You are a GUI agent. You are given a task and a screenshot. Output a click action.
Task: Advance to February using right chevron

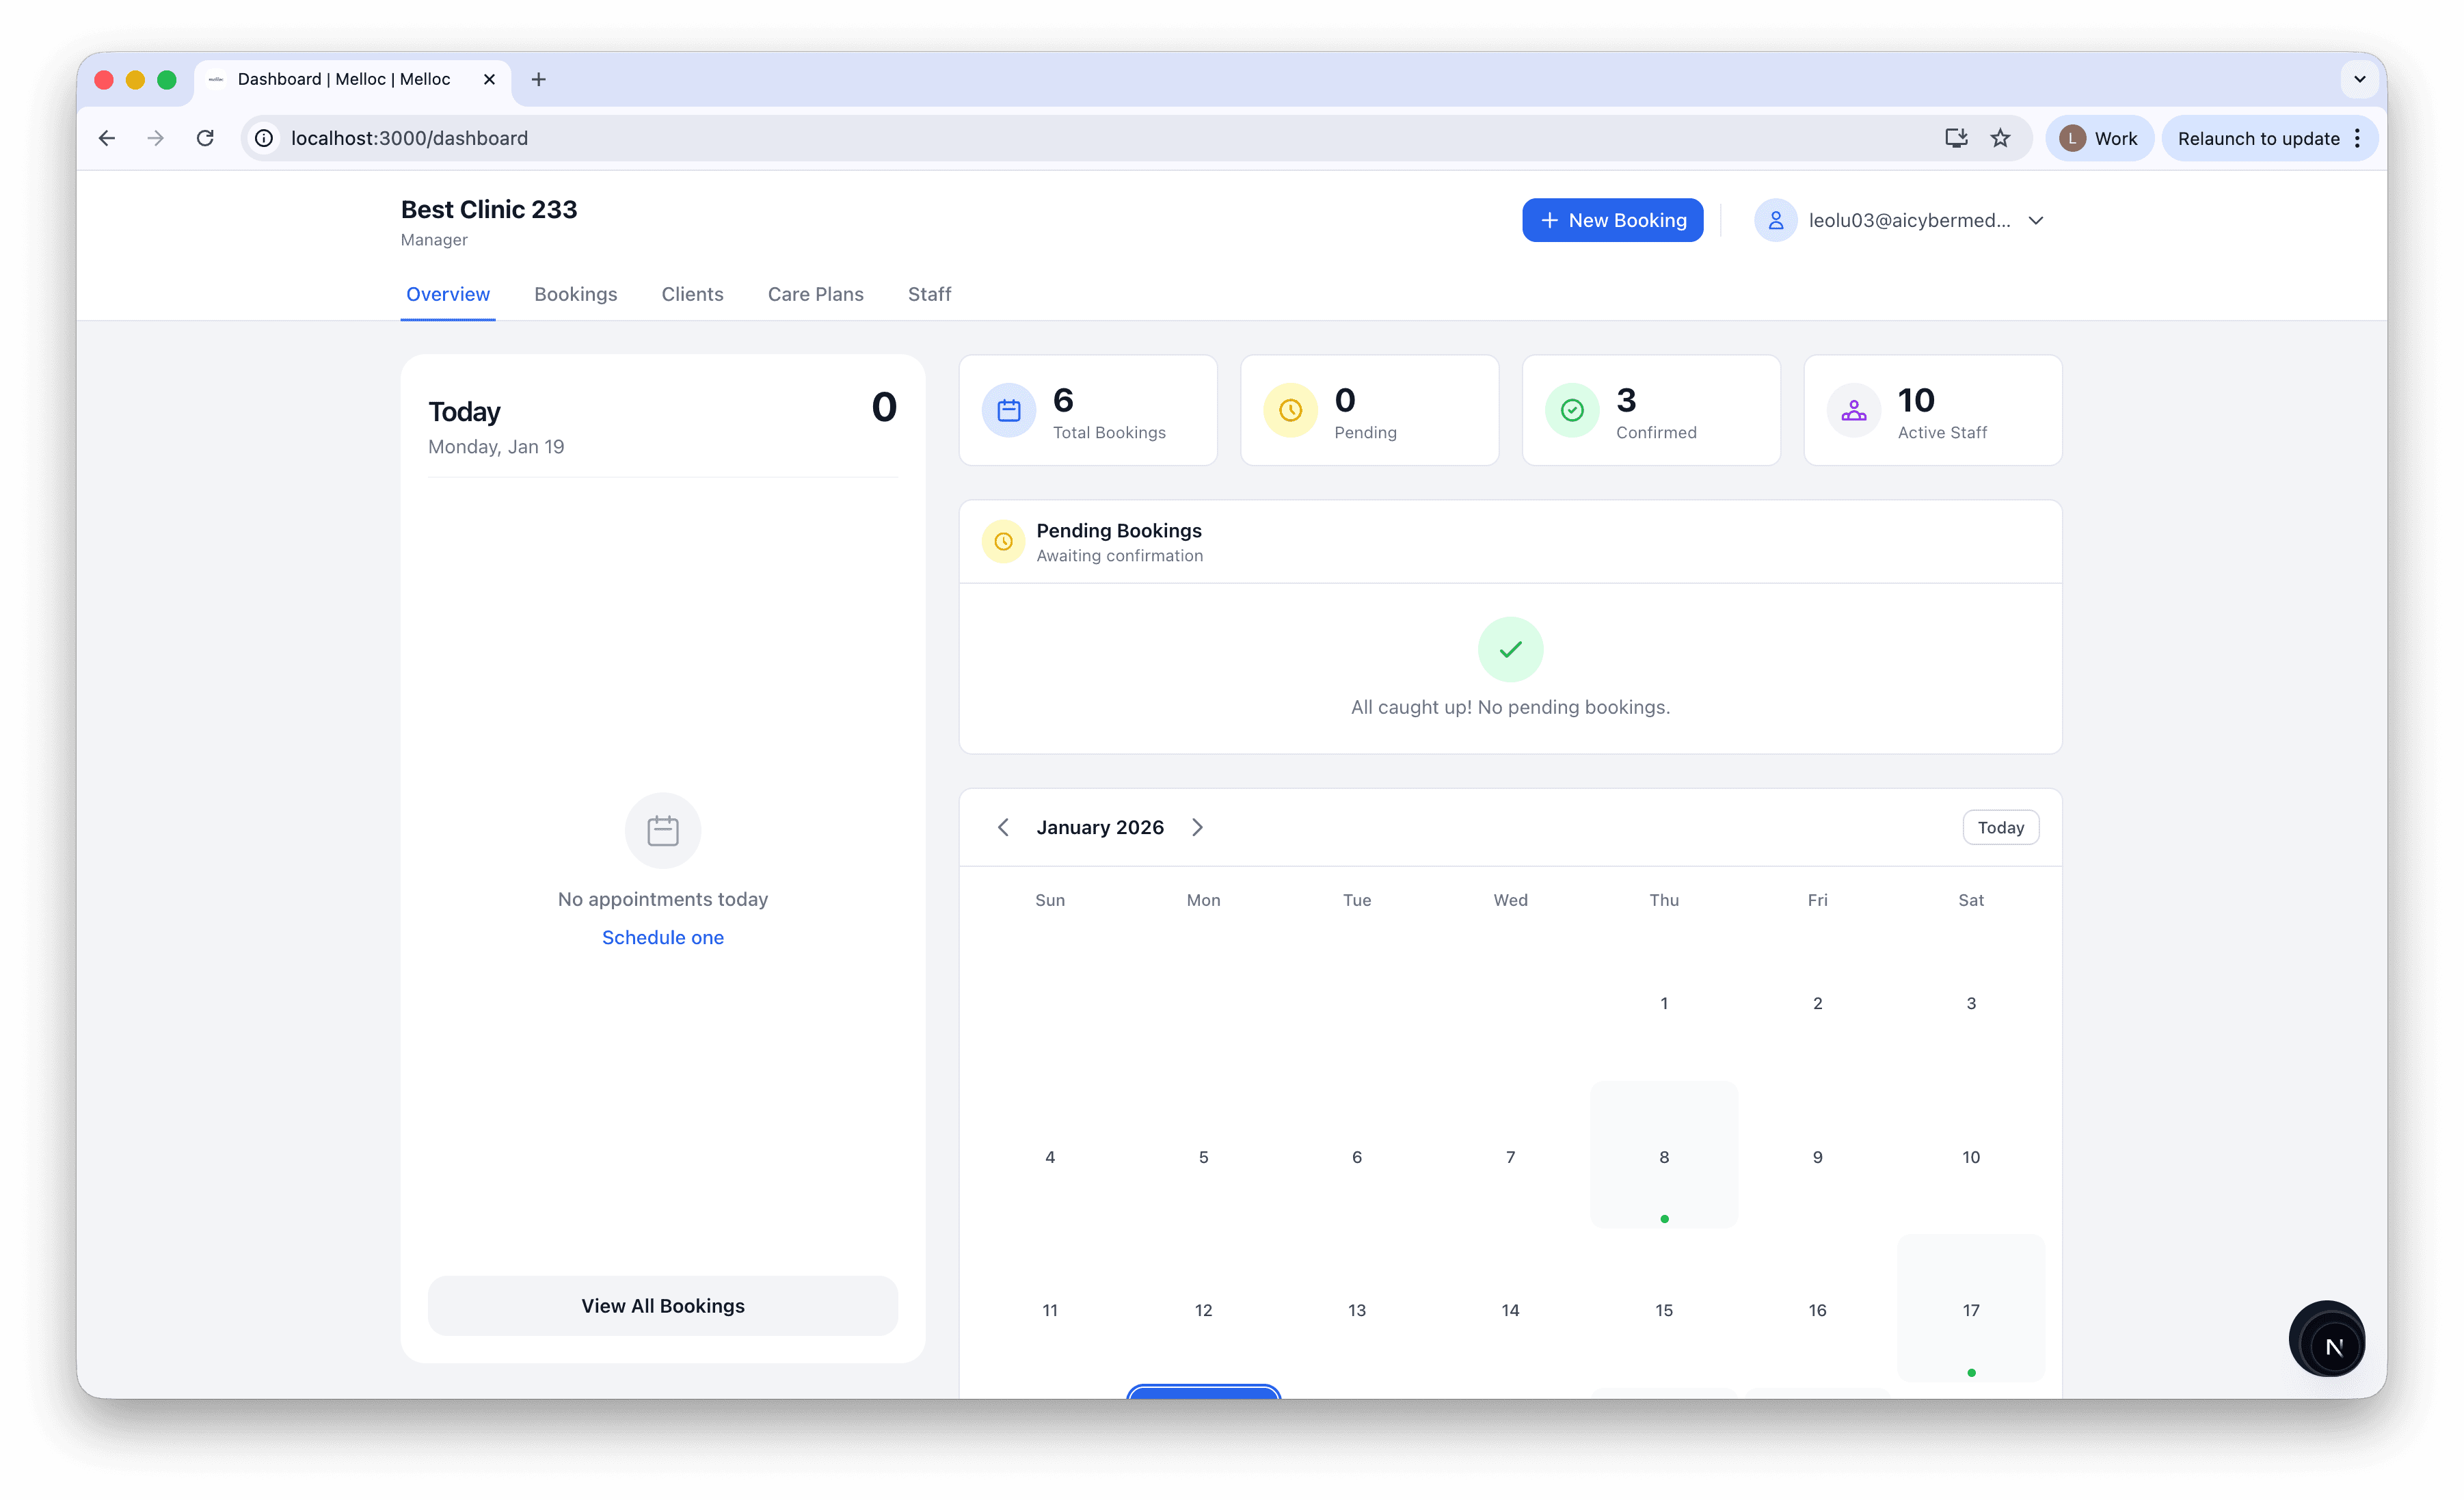pyautogui.click(x=1197, y=827)
